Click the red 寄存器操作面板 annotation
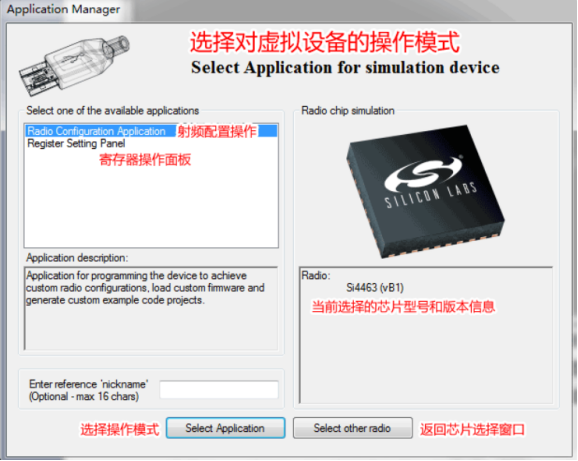Viewport: 578px width, 461px height. tap(145, 160)
